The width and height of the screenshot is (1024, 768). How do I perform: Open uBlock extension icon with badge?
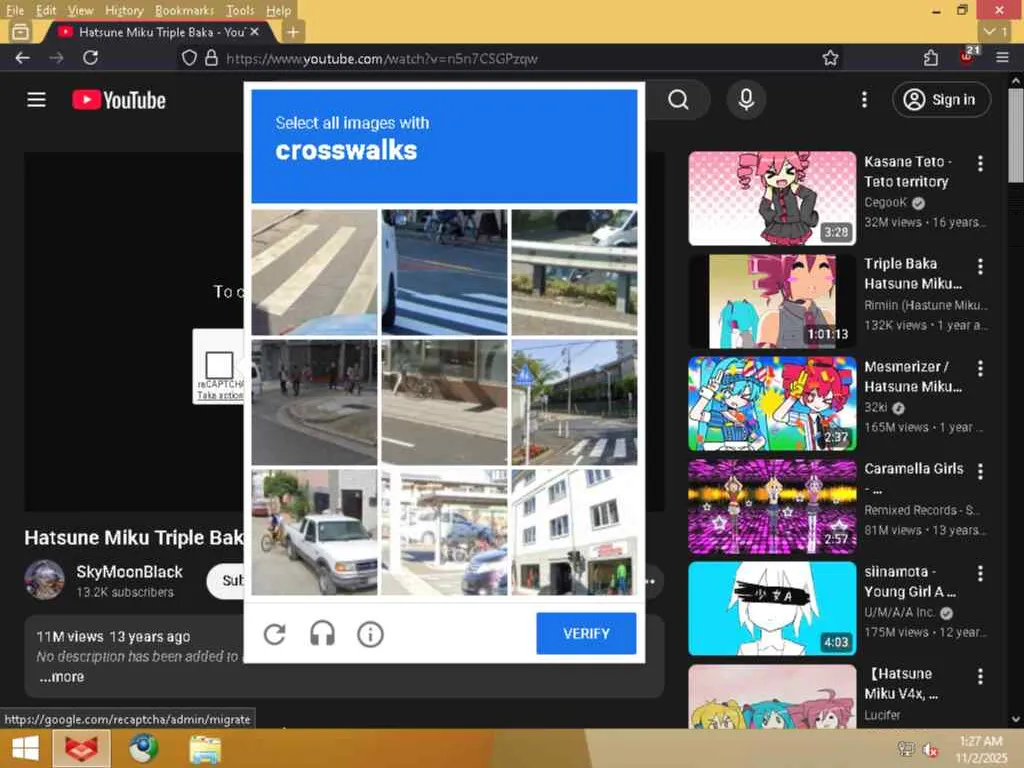pos(968,57)
